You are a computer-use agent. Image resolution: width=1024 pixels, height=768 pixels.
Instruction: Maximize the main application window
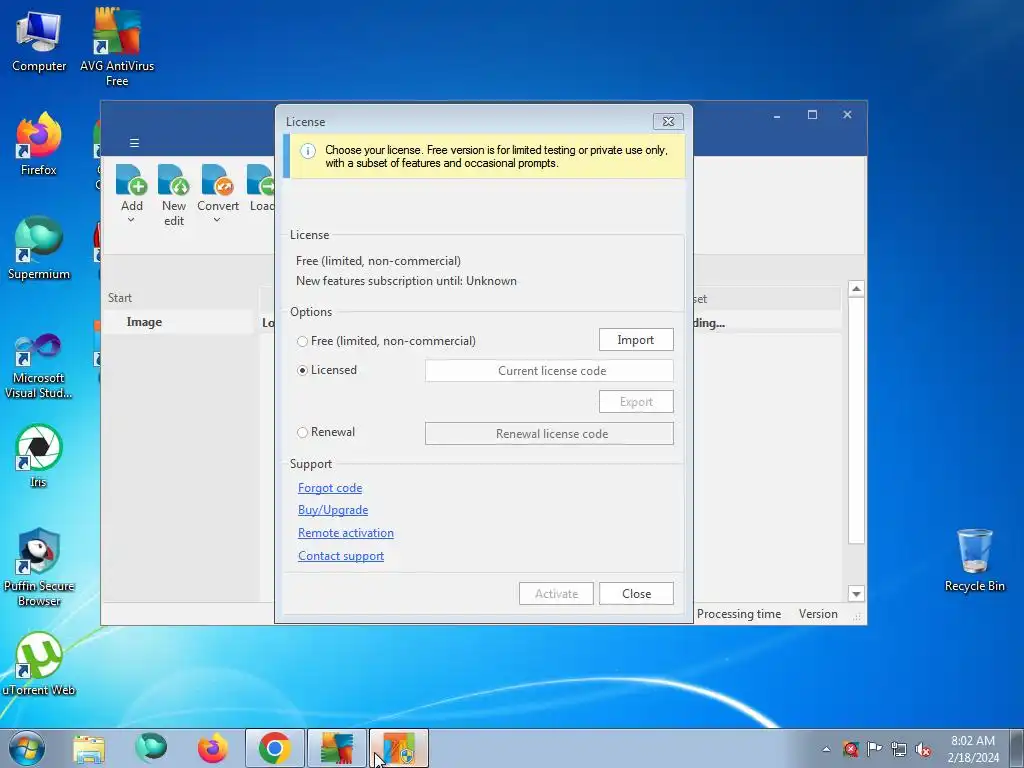pyautogui.click(x=812, y=115)
